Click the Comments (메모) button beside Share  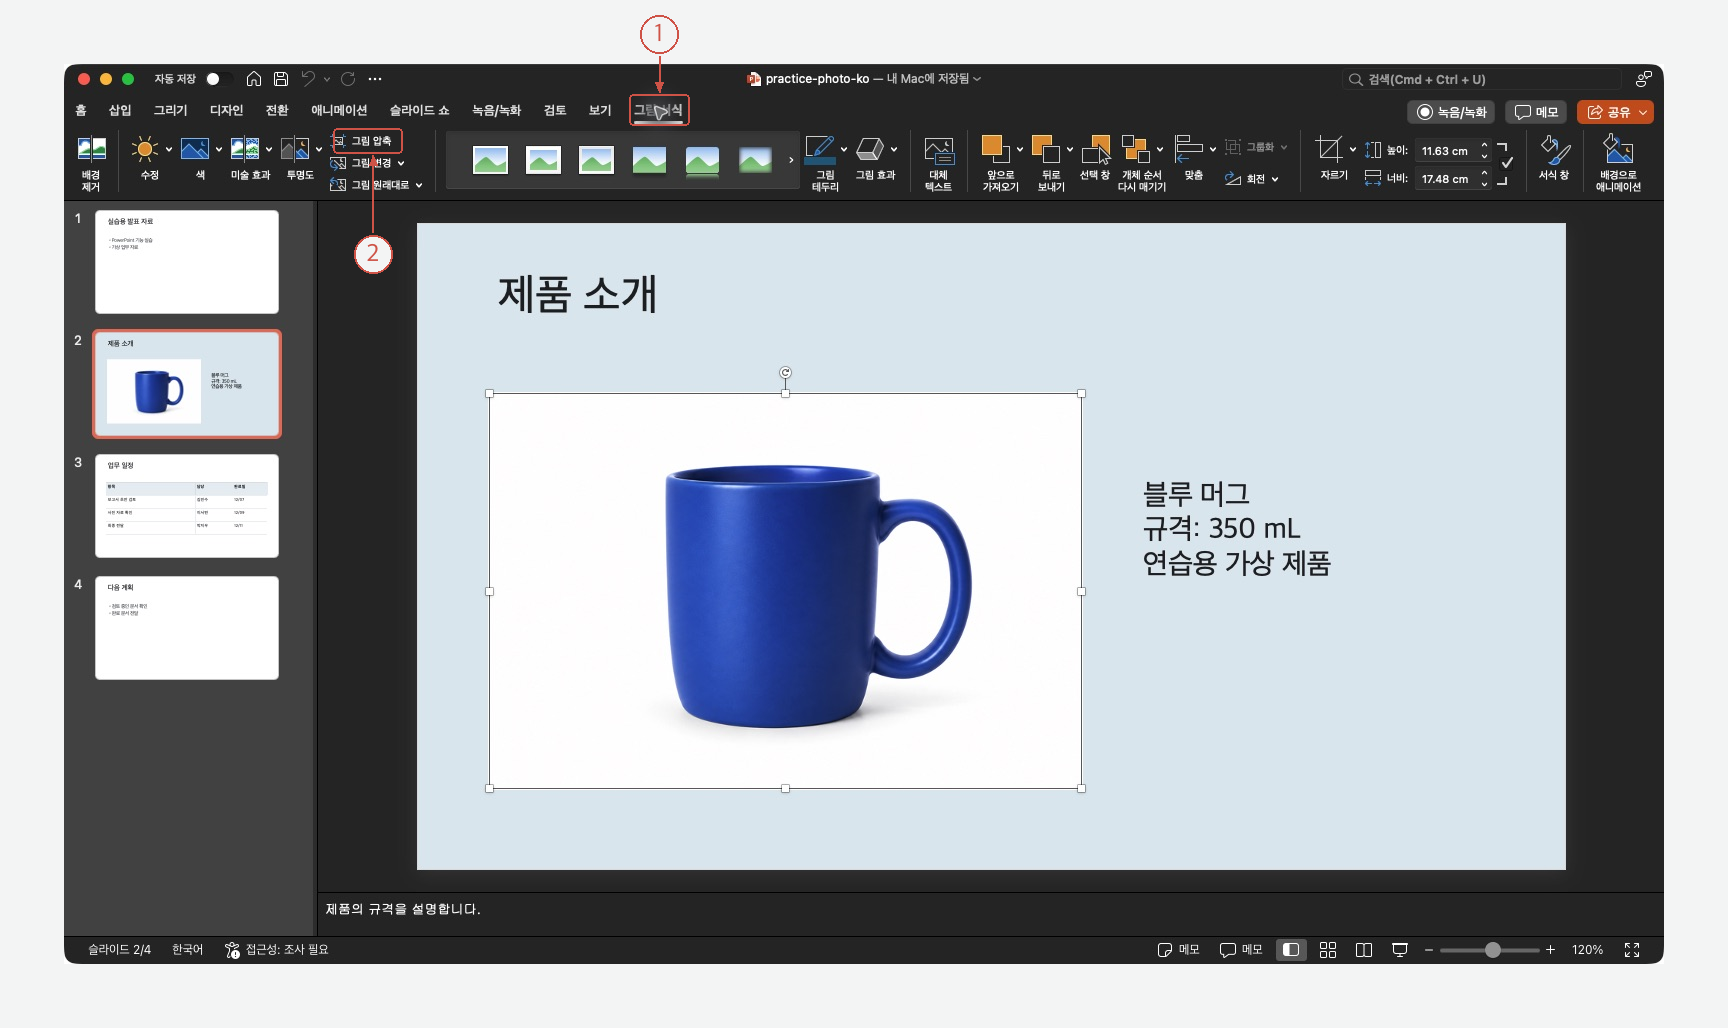pos(1536,112)
